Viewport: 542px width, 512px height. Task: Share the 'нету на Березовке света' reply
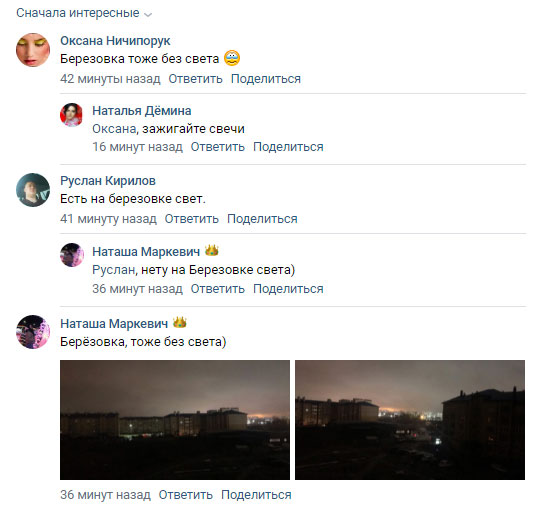coord(288,289)
